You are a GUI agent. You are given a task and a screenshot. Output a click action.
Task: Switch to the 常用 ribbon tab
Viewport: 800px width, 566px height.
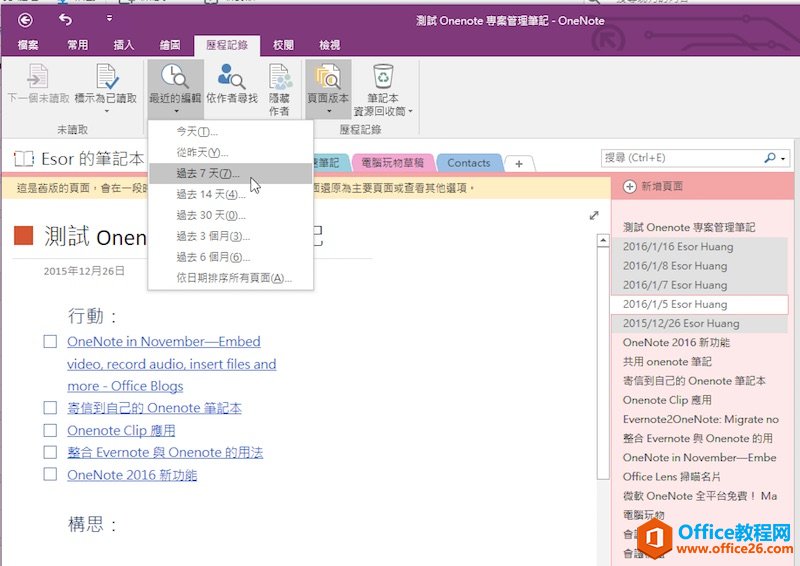tap(78, 45)
